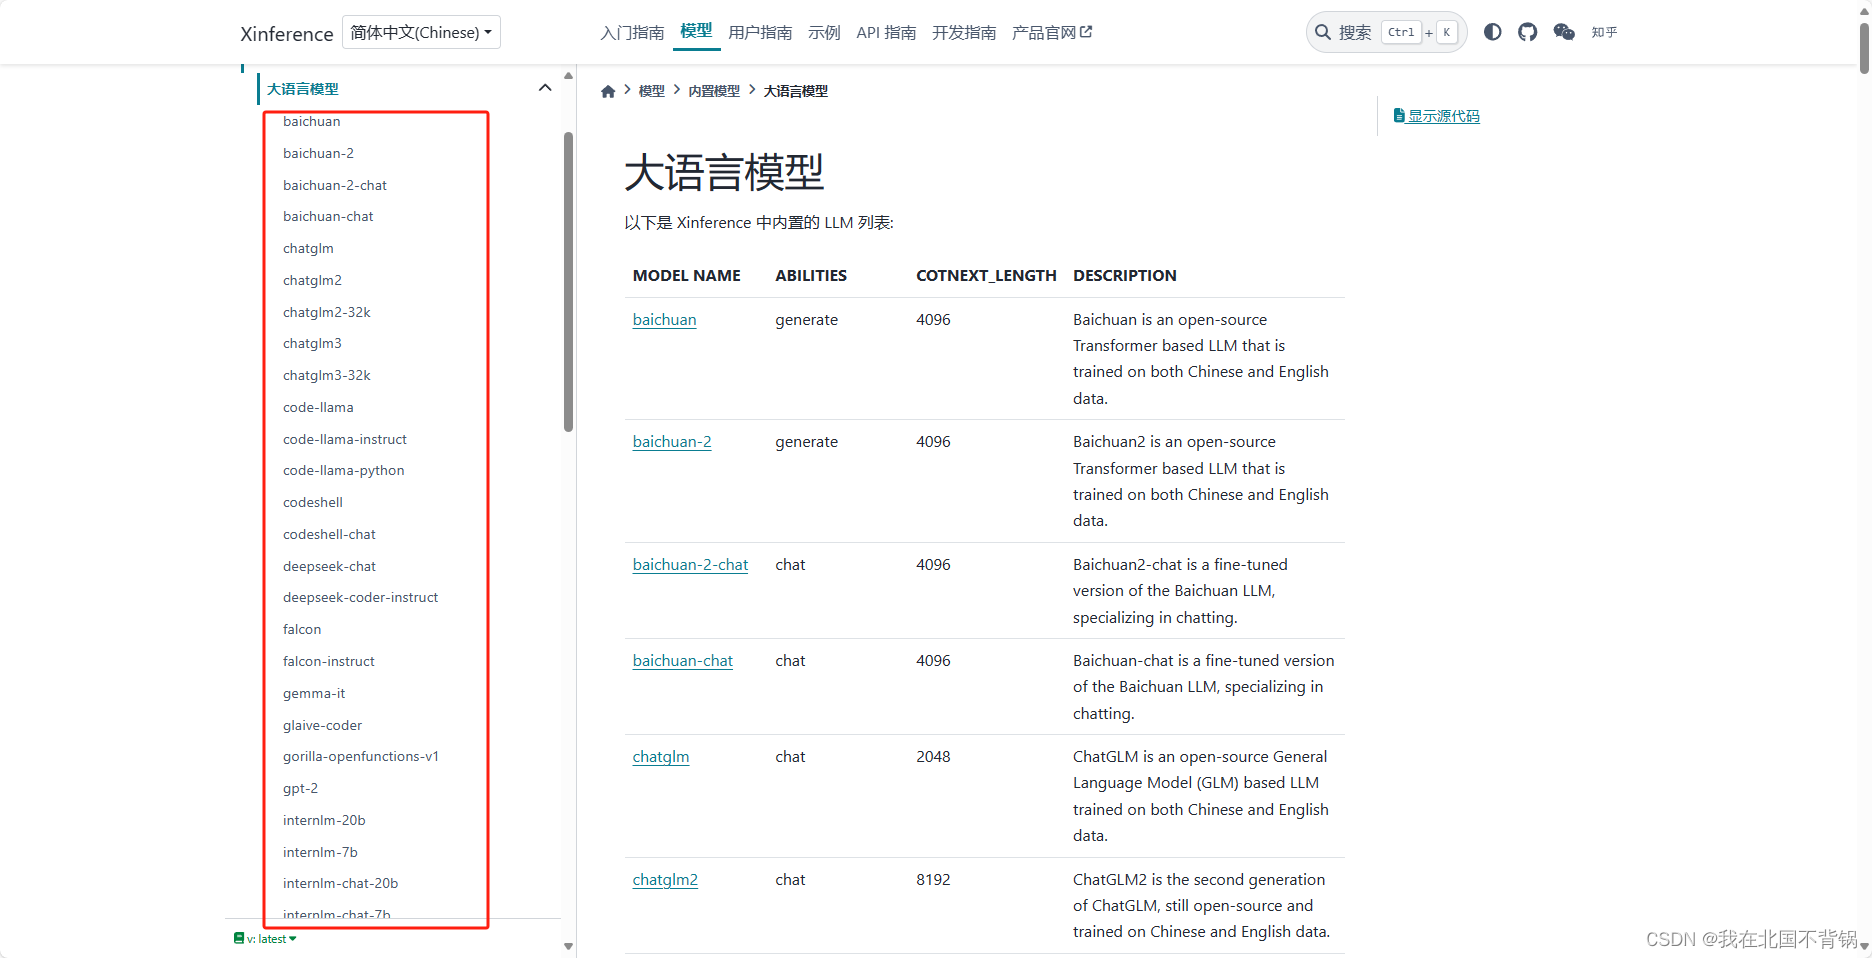Click the 搜索 search field
Screen dimensions: 1872x958
(x=1386, y=32)
